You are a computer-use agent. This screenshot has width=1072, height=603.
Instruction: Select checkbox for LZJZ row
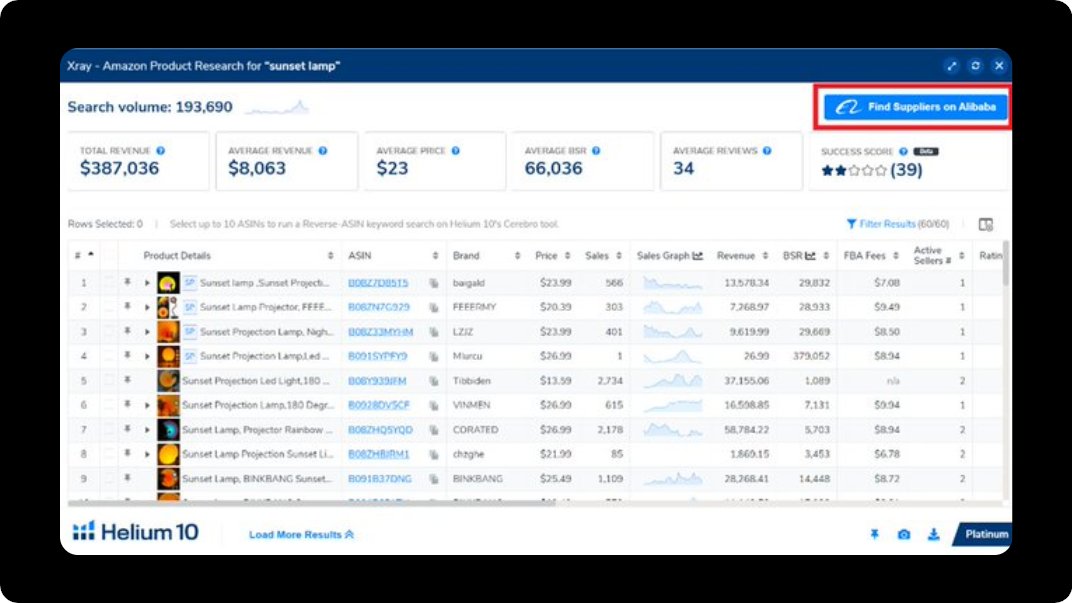point(109,331)
